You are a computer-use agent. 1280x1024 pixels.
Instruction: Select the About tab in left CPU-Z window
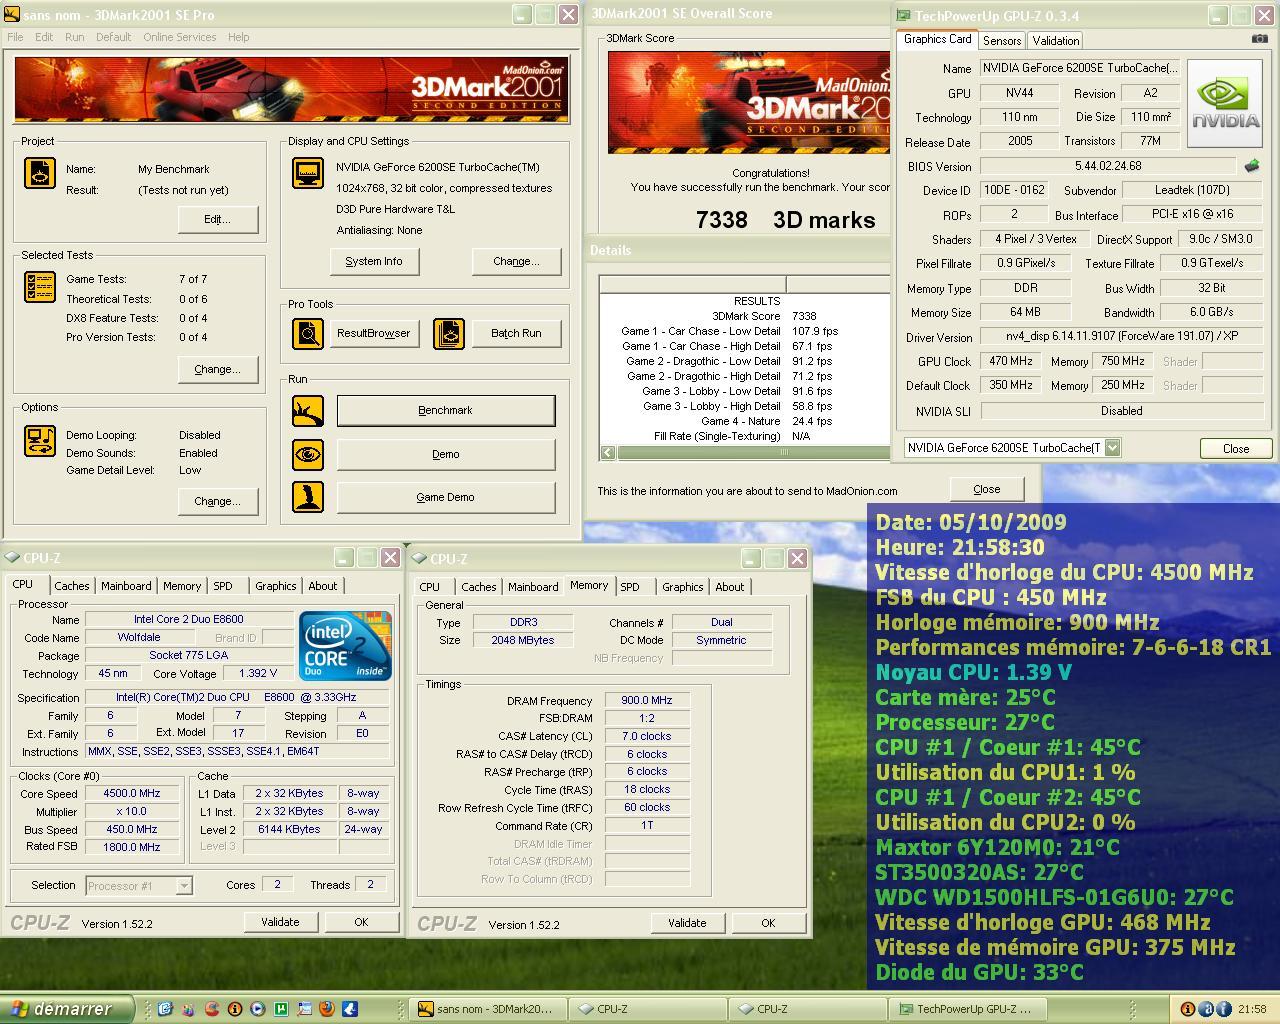click(x=322, y=586)
